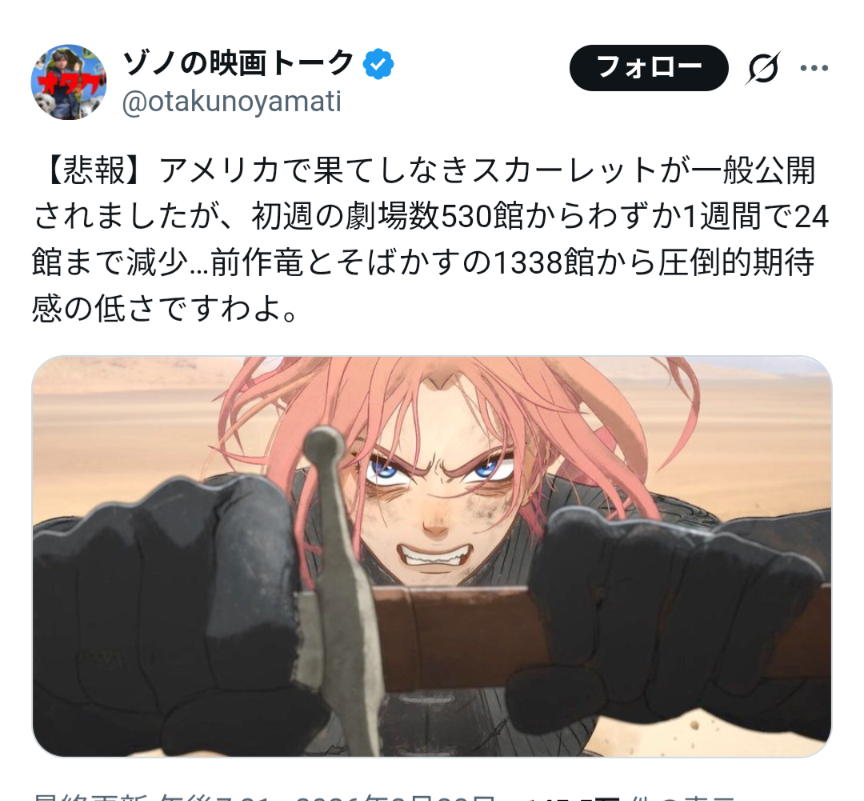Click the 1338館 figure in tweet text
Image resolution: width=864 pixels, height=801 pixels.
(543, 263)
